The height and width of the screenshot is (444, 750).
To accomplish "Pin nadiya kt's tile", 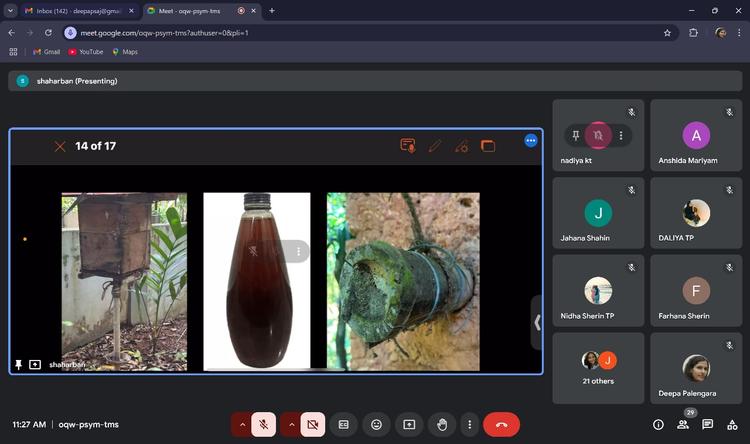I will pos(575,135).
